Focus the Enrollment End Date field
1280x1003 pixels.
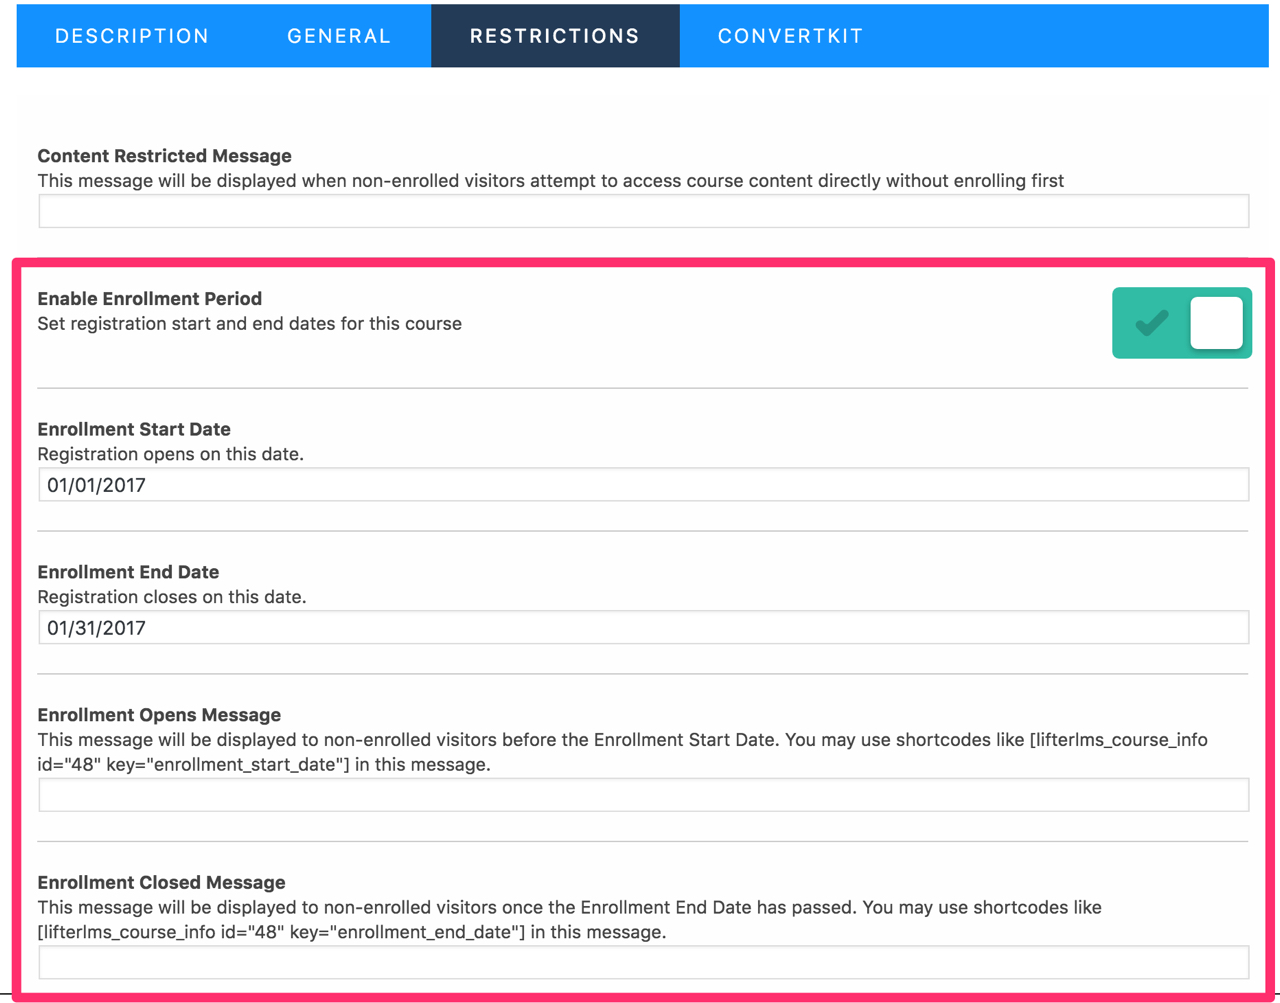644,628
